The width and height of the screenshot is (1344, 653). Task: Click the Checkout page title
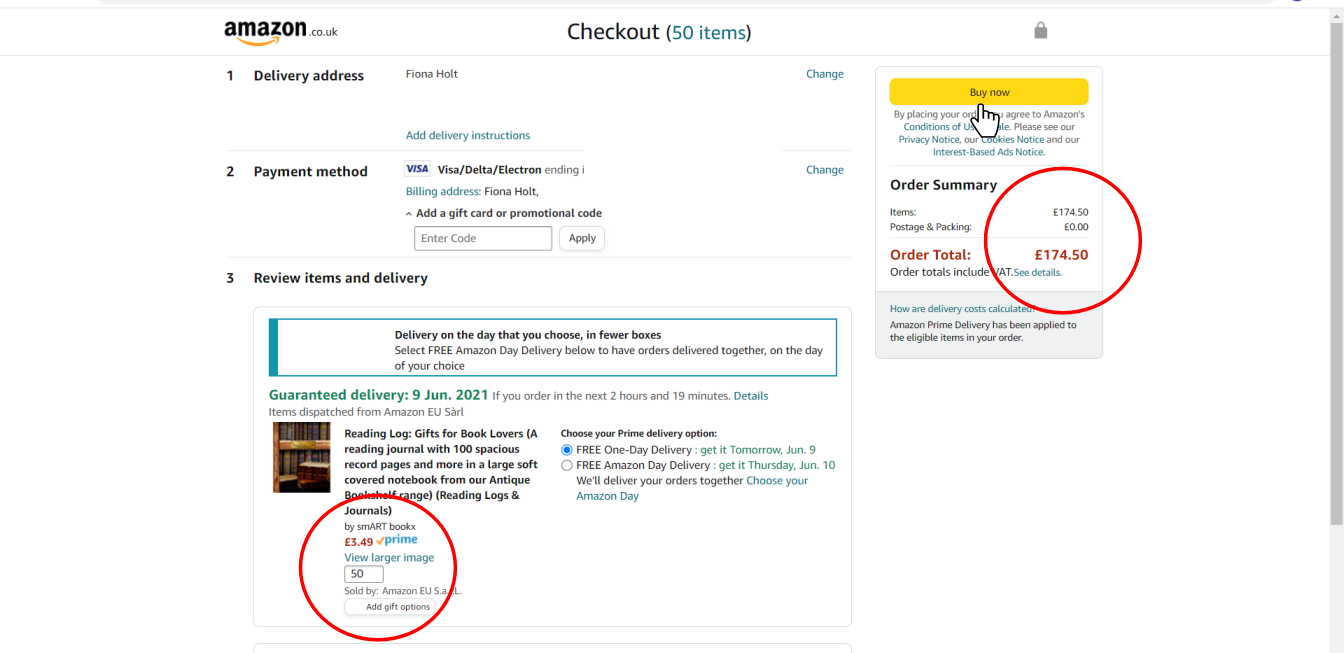point(613,32)
